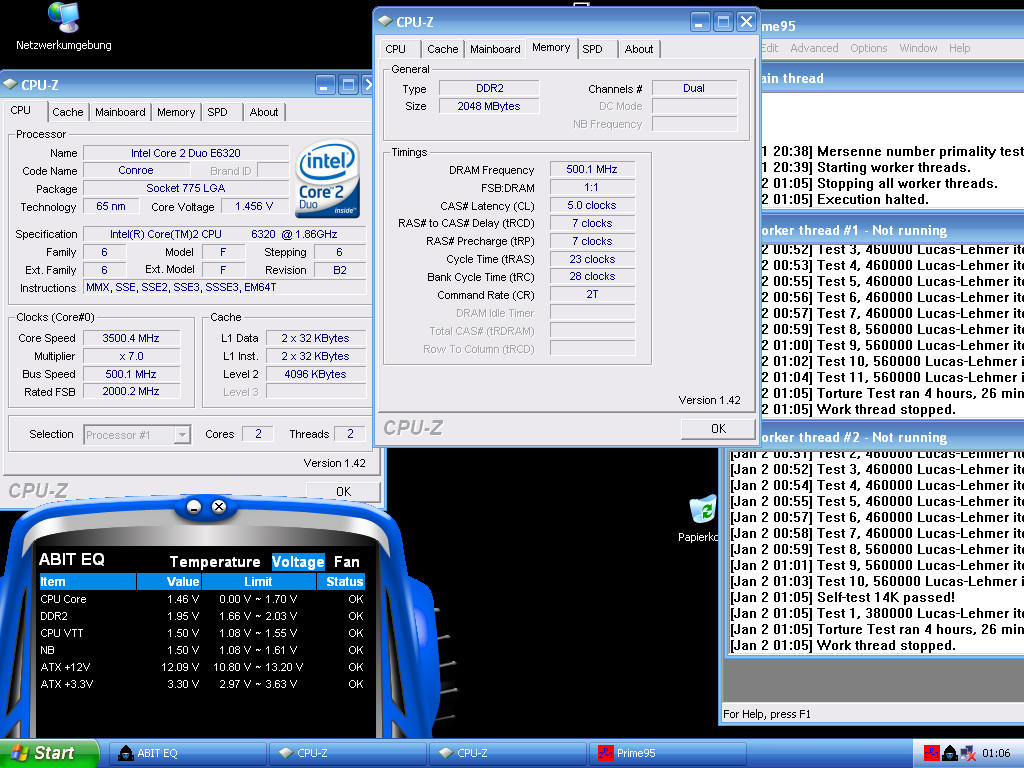Select the CPU Core row in ABIT EQ

[202, 599]
